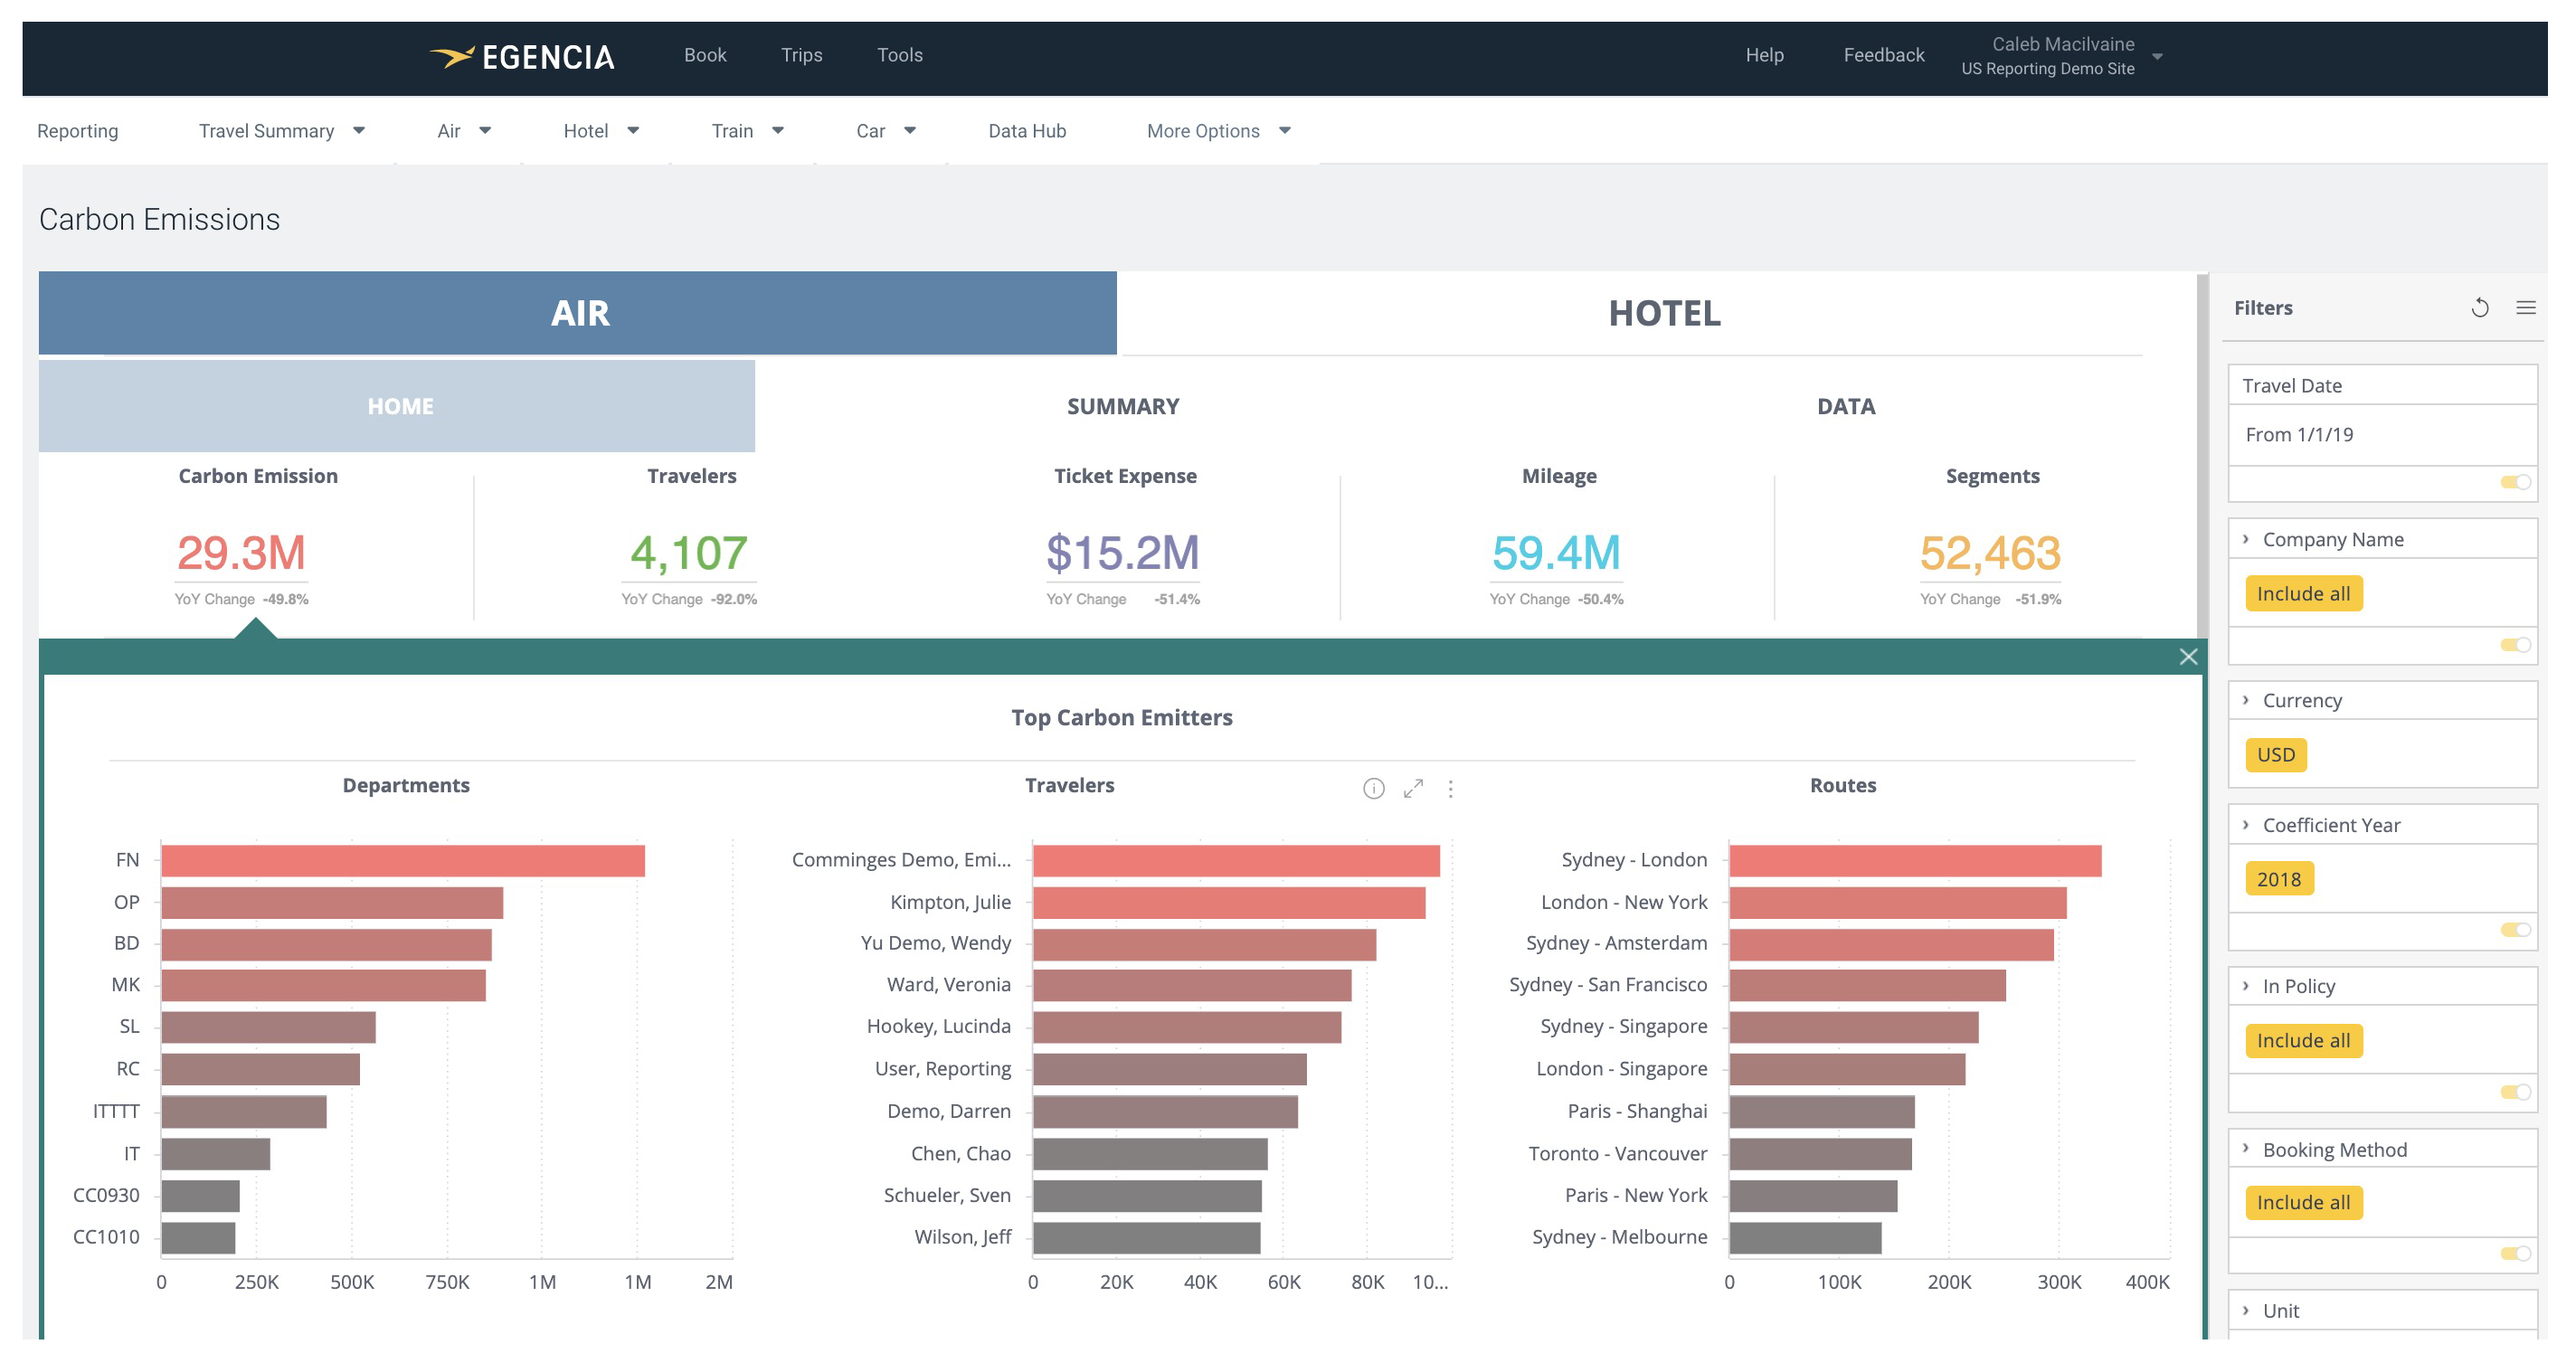The image size is (2576, 1363).
Task: Reset filters using the circular arrow icon
Action: point(2479,307)
